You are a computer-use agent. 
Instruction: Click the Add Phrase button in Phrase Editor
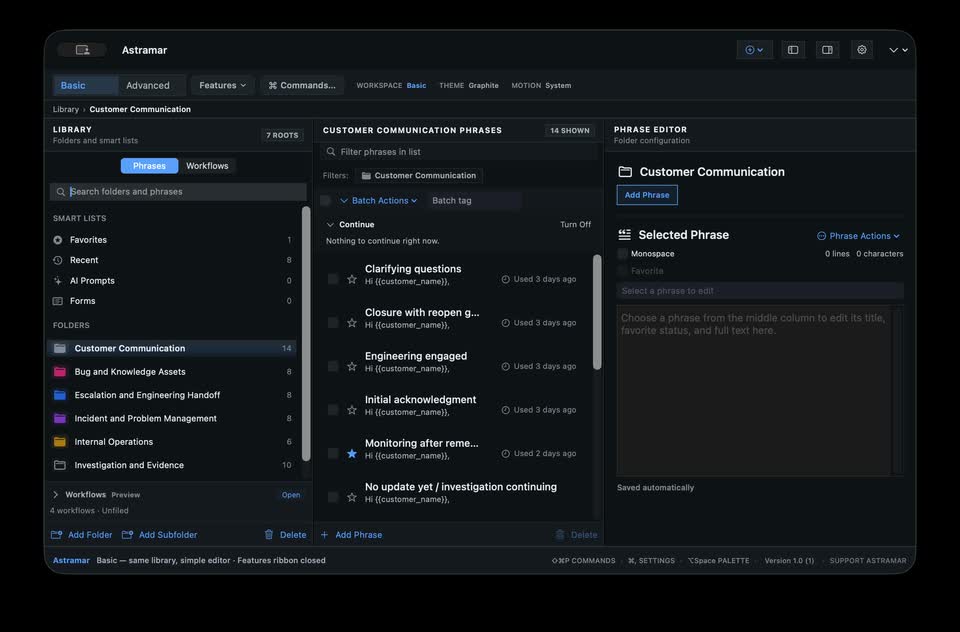pos(647,195)
